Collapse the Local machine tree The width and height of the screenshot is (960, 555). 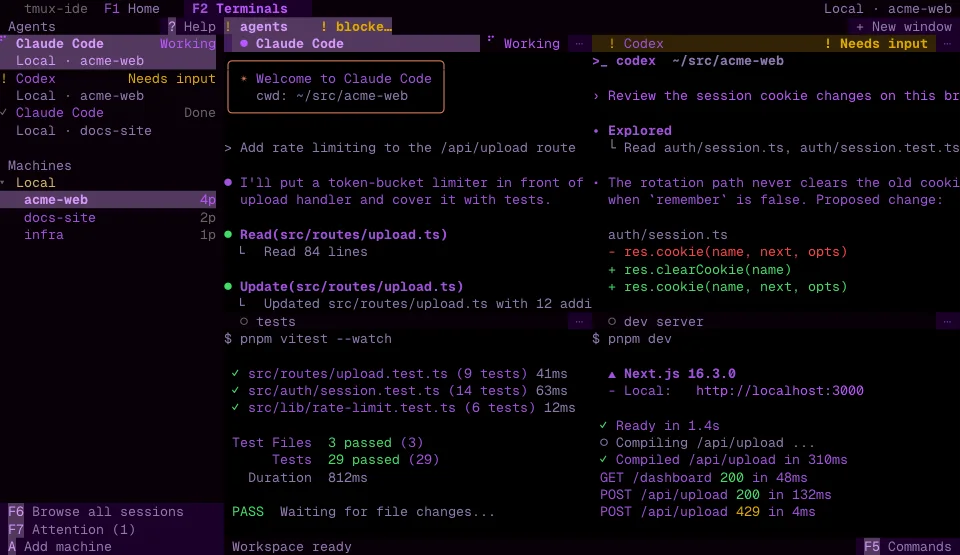tap(3, 183)
